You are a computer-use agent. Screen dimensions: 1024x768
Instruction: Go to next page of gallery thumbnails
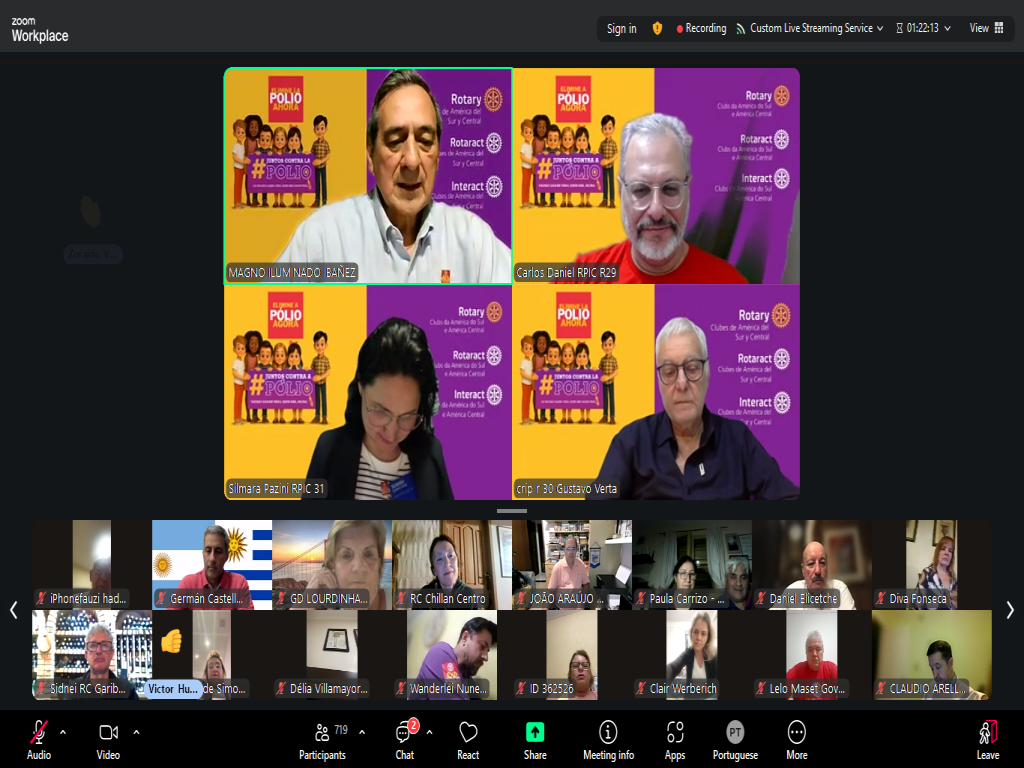(1010, 610)
